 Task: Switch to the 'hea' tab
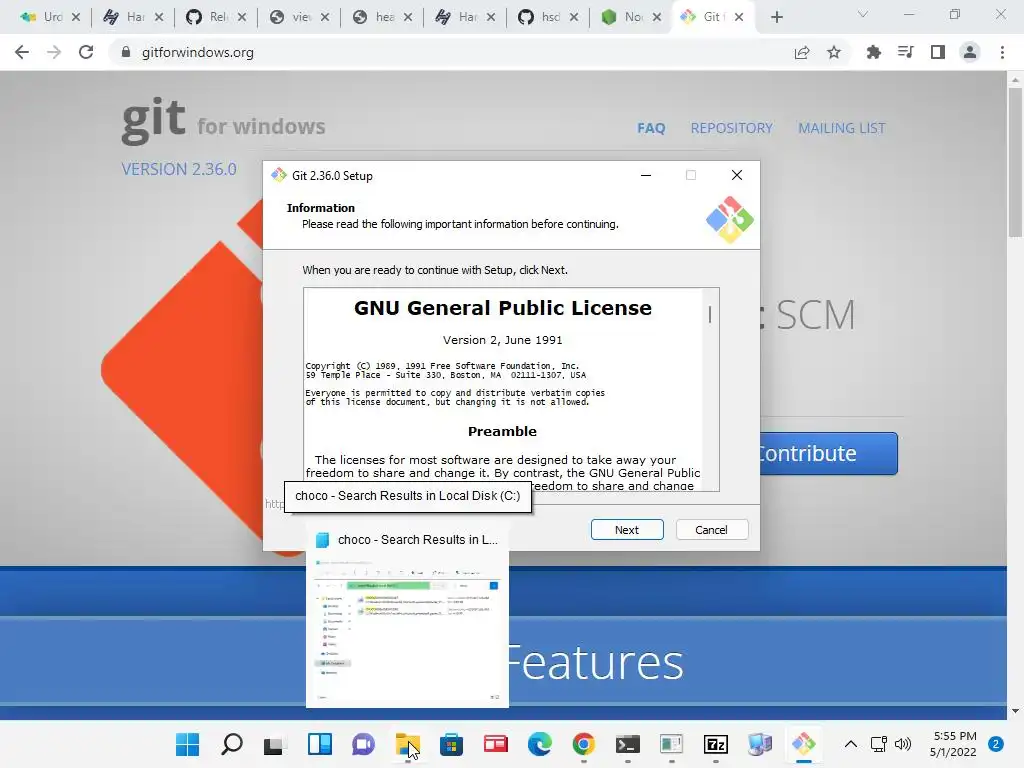pos(382,17)
